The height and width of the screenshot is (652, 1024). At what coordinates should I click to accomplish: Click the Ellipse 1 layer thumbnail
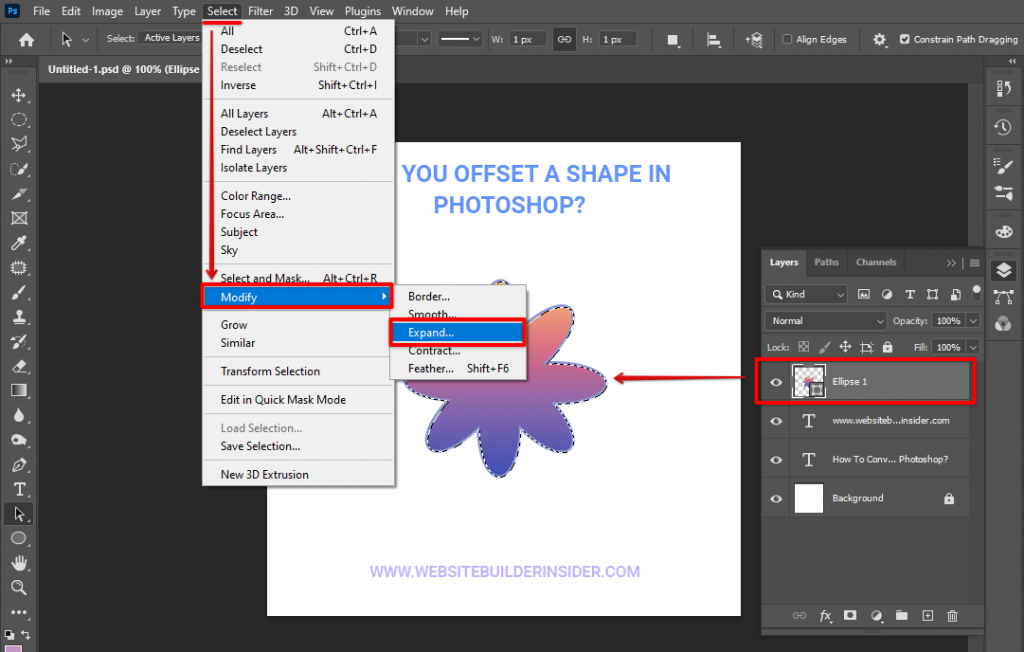[808, 381]
